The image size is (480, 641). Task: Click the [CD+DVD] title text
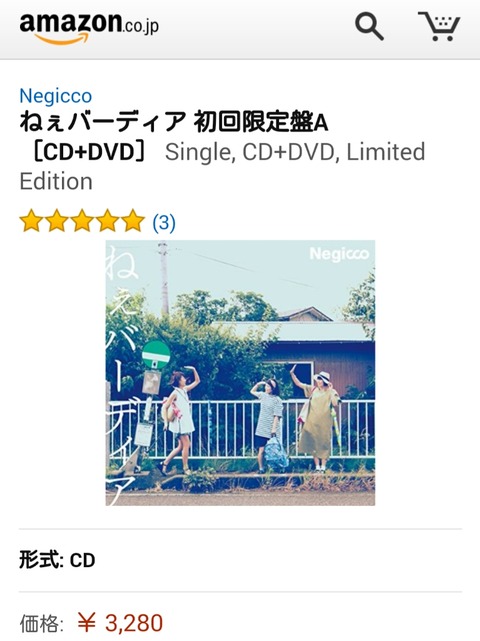88,152
